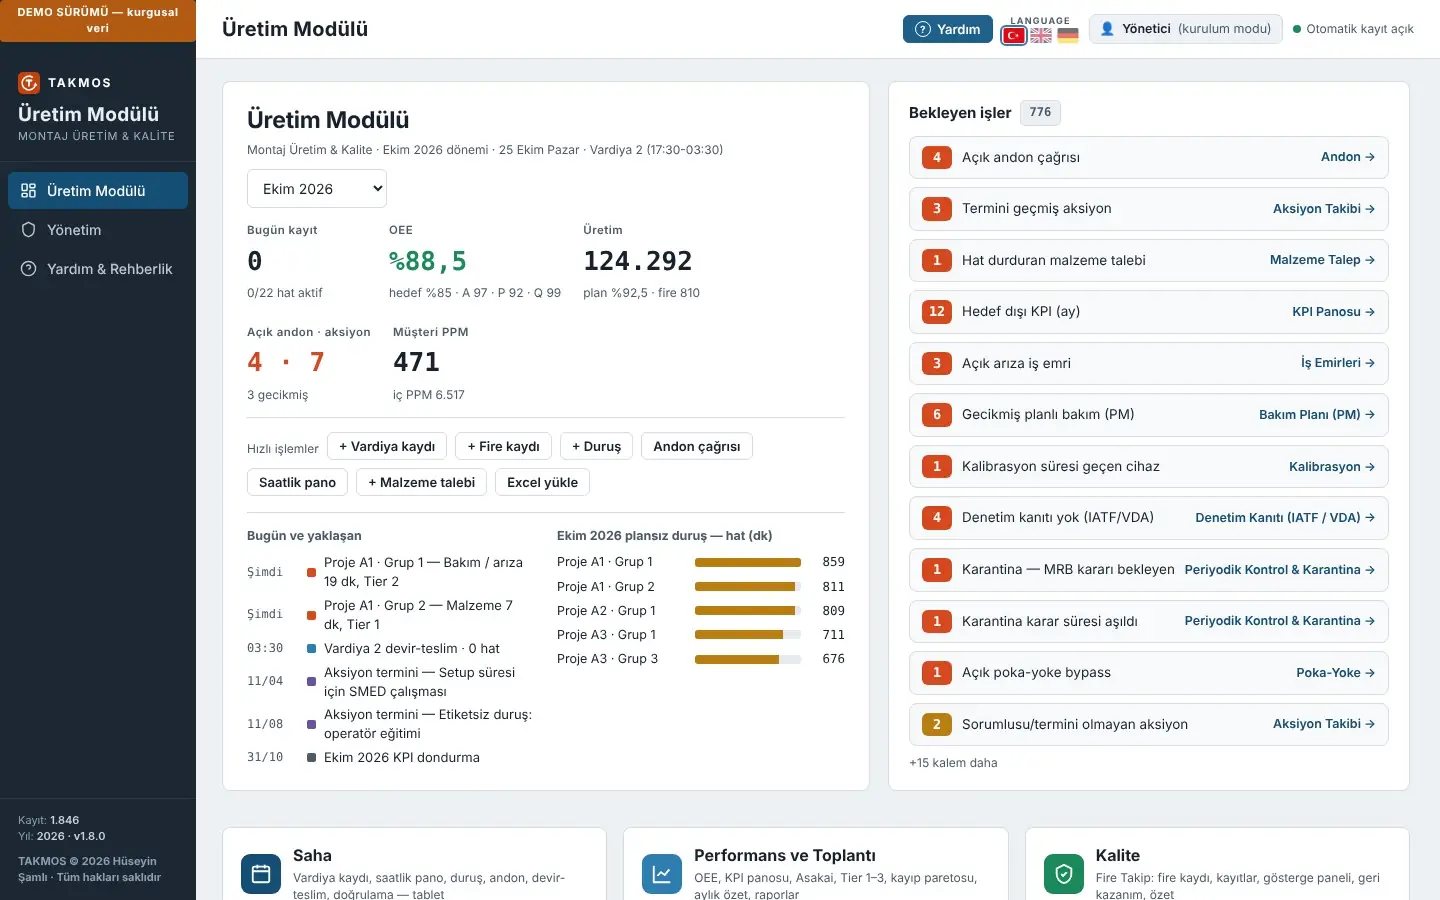
Task: Switch language with the German flag
Action: click(x=1068, y=36)
